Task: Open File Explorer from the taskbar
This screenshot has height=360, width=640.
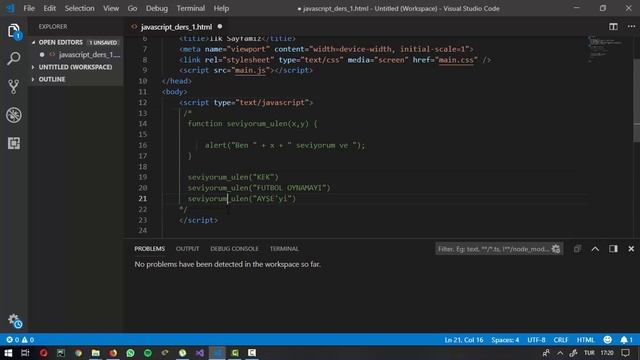Action: click(96, 353)
